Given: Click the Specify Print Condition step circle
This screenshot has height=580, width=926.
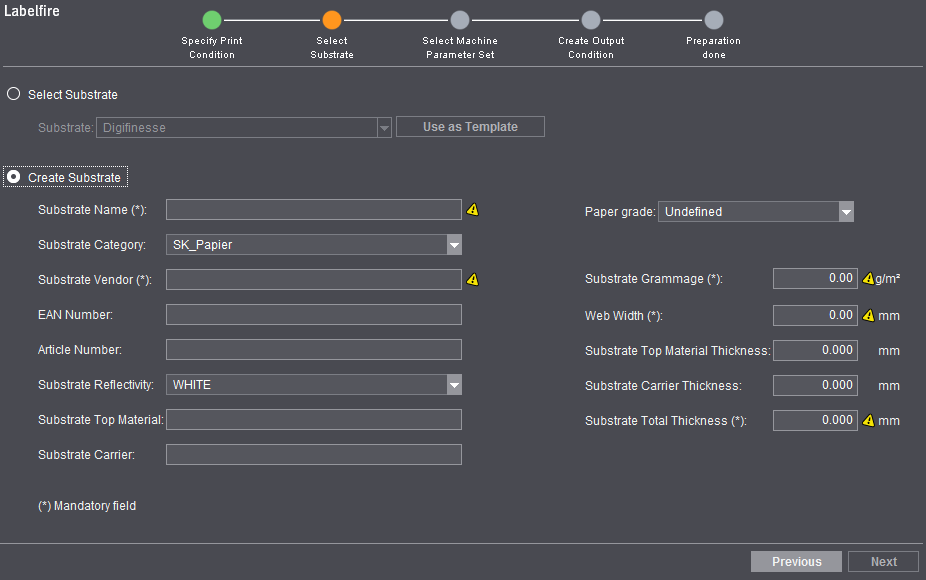Looking at the screenshot, I should pyautogui.click(x=212, y=20).
